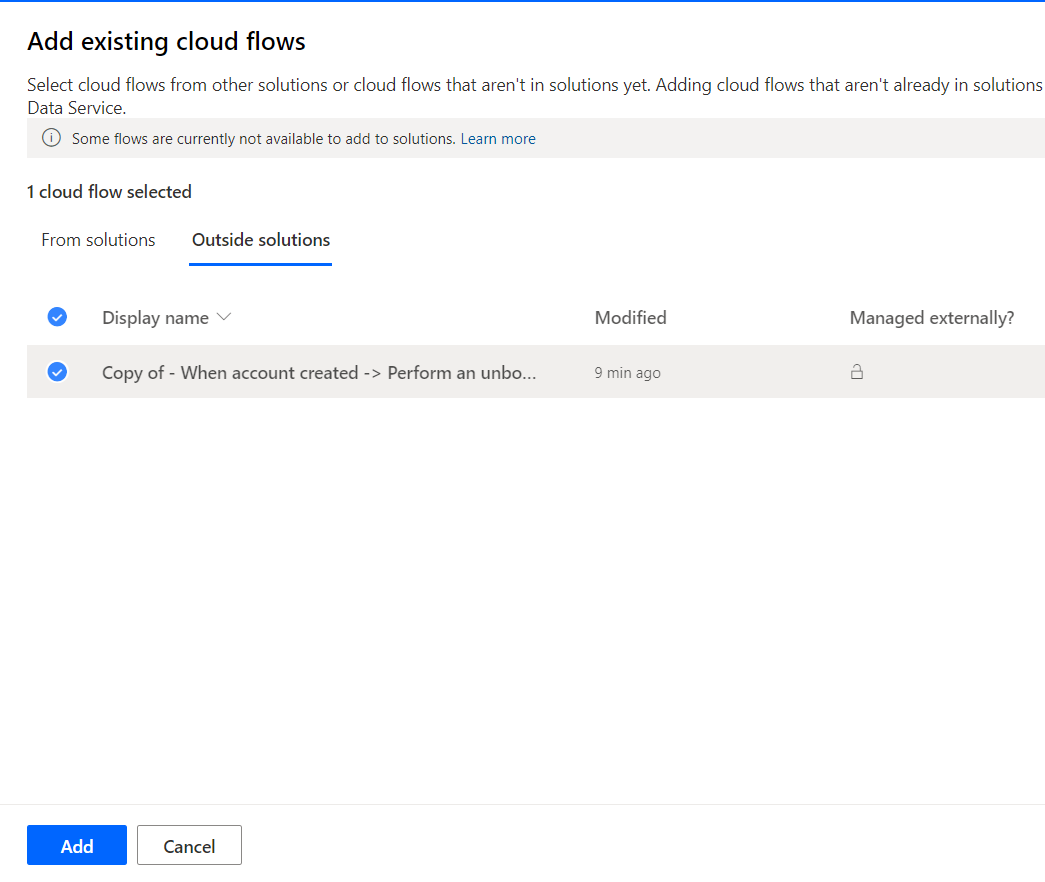Switch to the Outside solutions tab
Viewport: 1045px width, 882px height.
coord(260,240)
